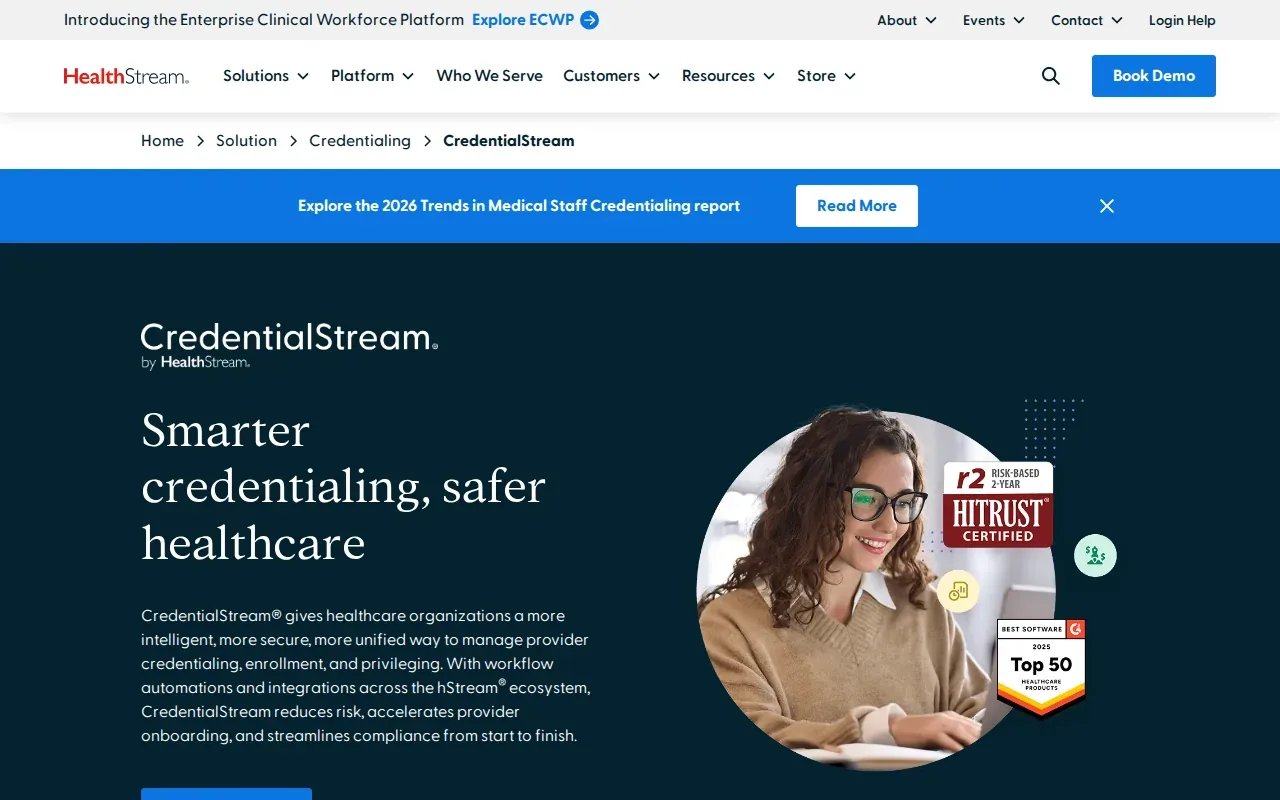This screenshot has height=800, width=1280.
Task: Click the Explore ECWP arrow icon
Action: (x=590, y=20)
